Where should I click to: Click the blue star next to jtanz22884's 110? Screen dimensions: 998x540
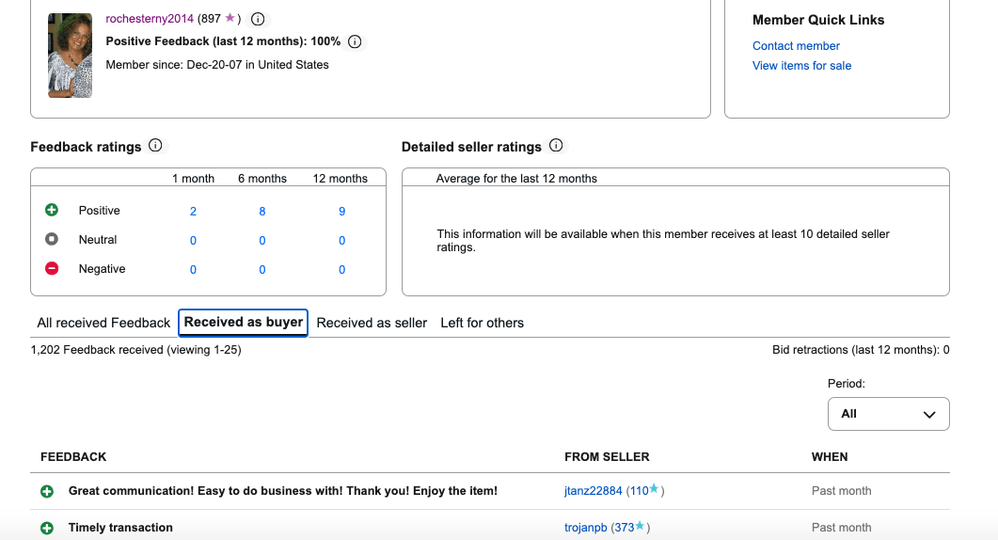654,489
